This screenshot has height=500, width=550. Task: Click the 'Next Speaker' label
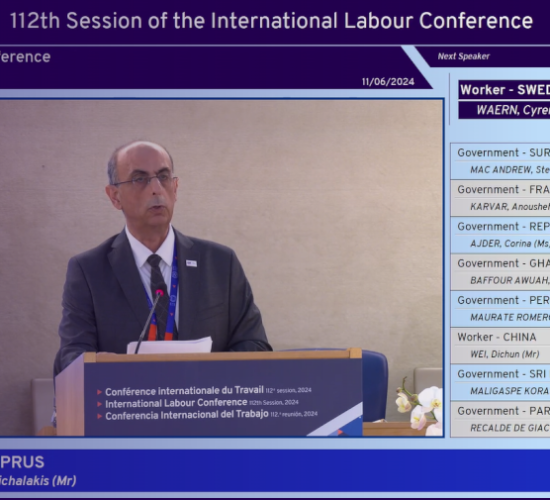point(463,56)
